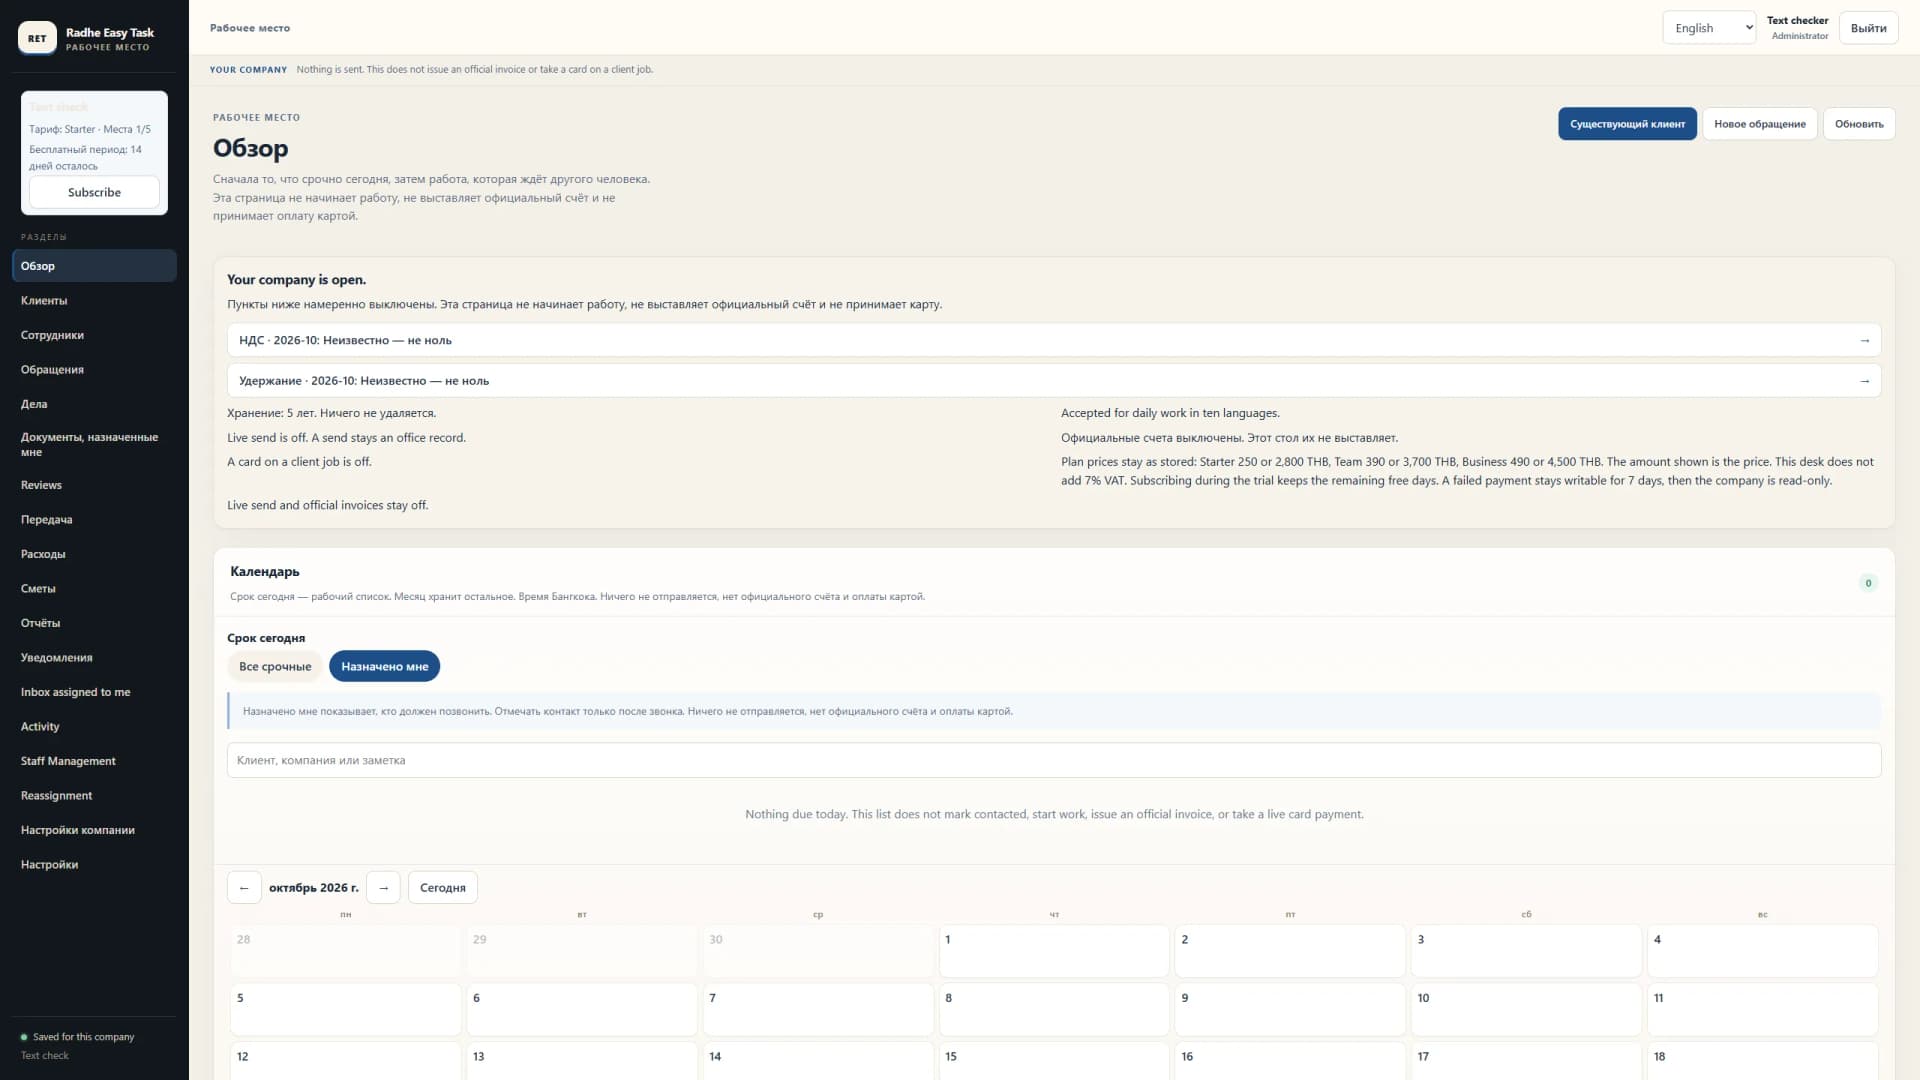The height and width of the screenshot is (1080, 1920).
Task: Open Сотрудники section
Action: (94, 335)
